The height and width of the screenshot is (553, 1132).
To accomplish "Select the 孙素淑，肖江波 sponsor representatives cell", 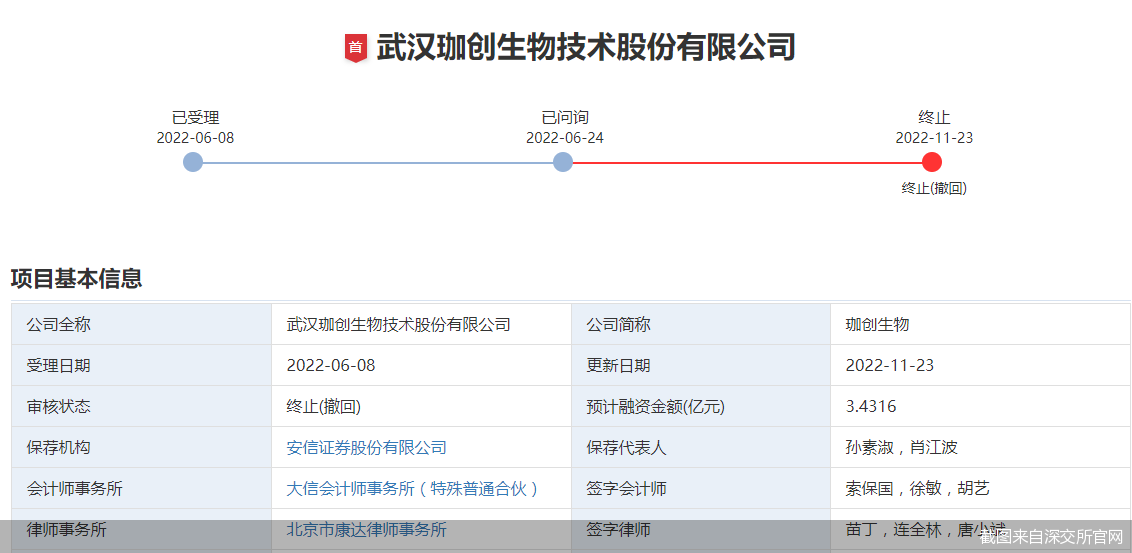I will coord(901,448).
